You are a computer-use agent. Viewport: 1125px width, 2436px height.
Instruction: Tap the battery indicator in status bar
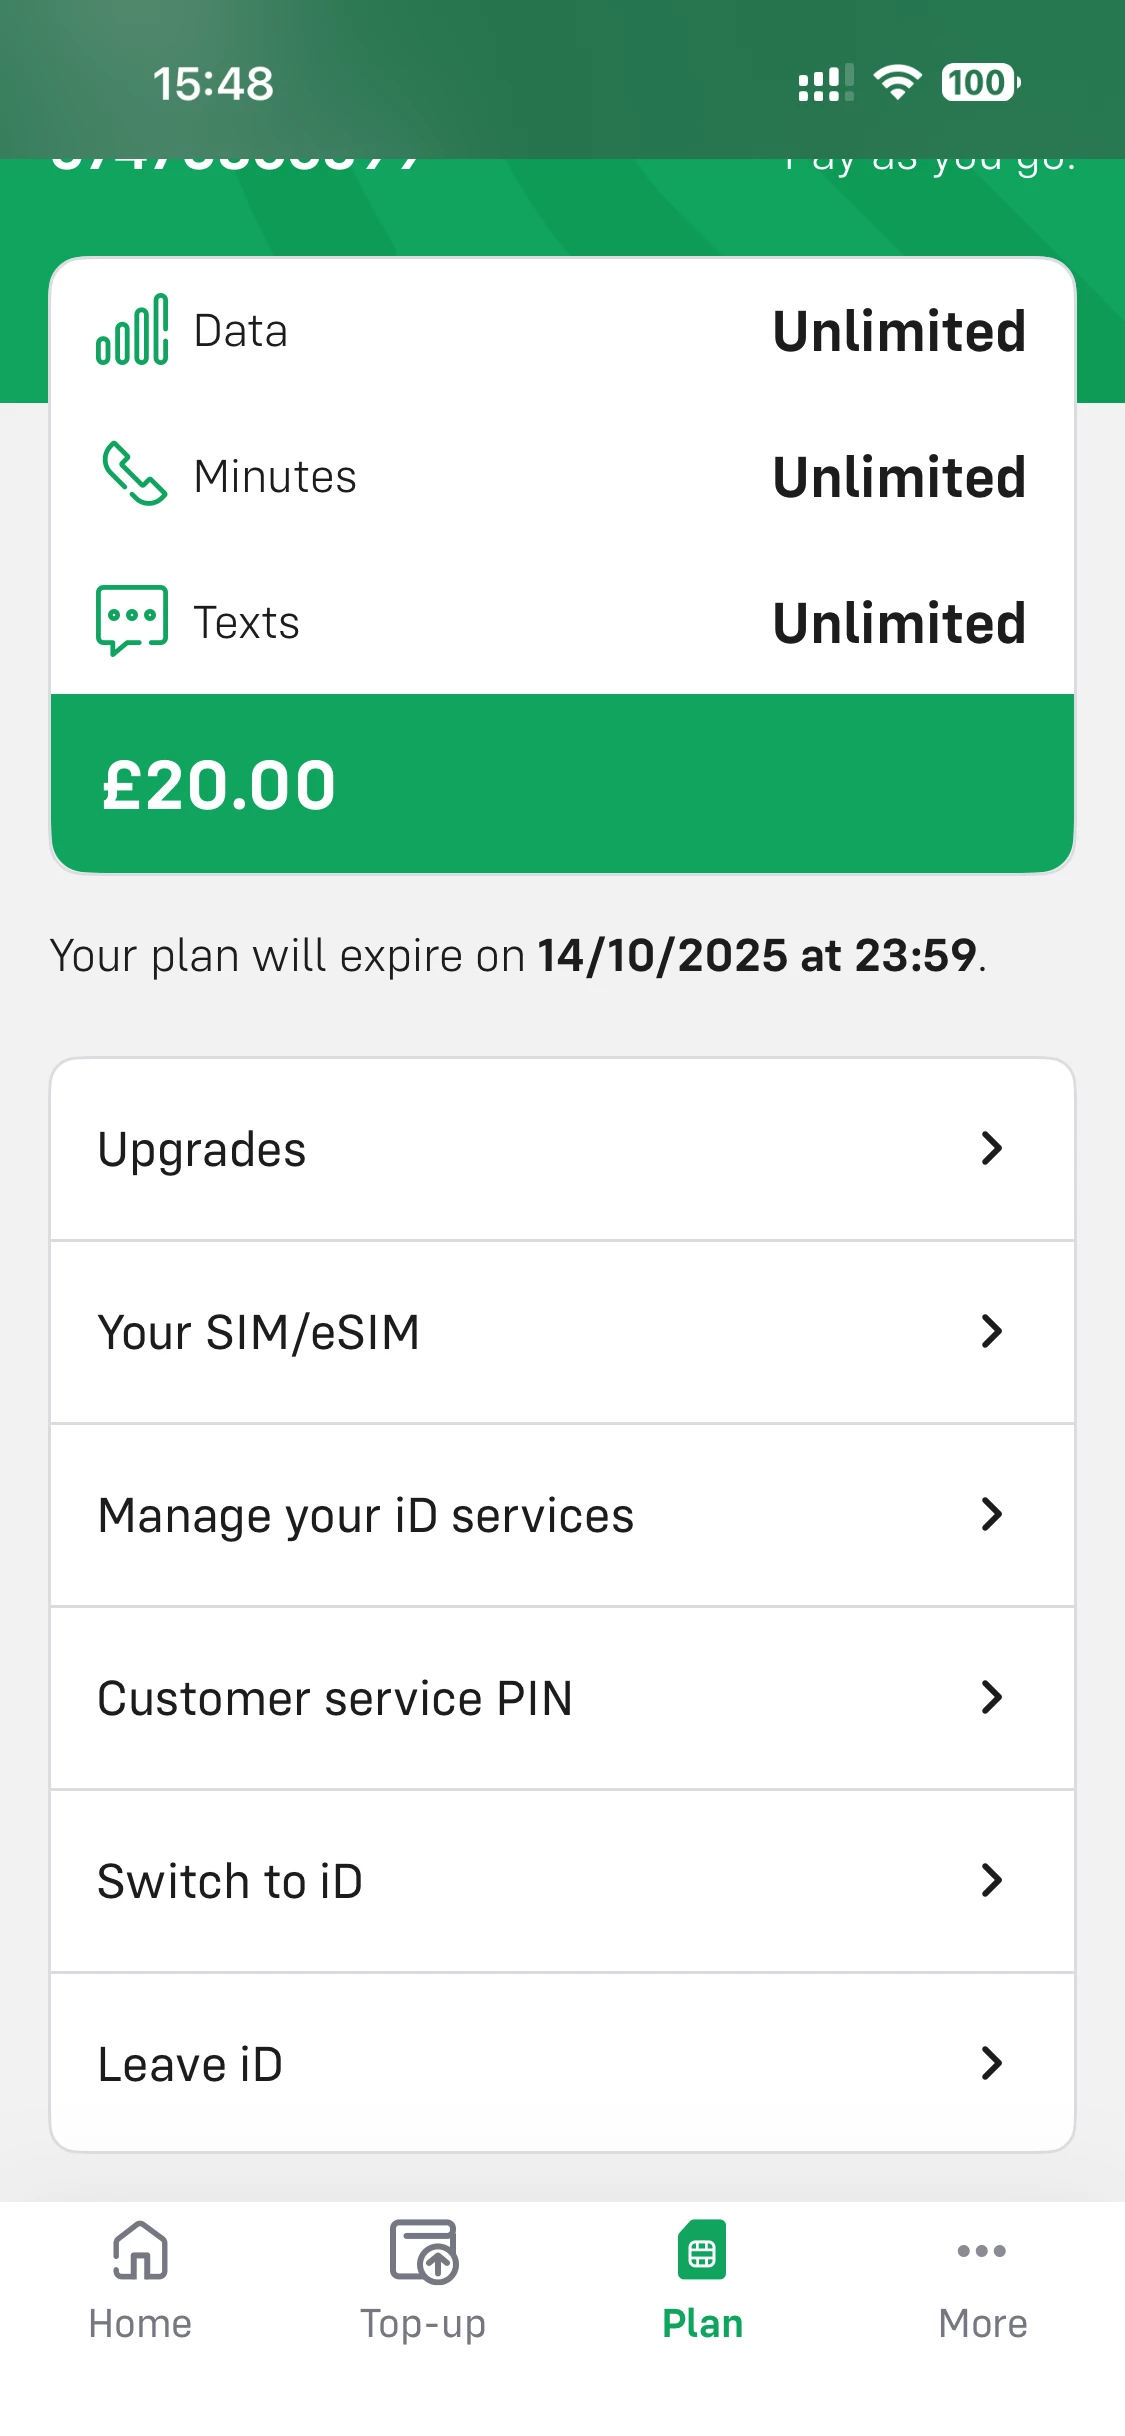tap(980, 82)
